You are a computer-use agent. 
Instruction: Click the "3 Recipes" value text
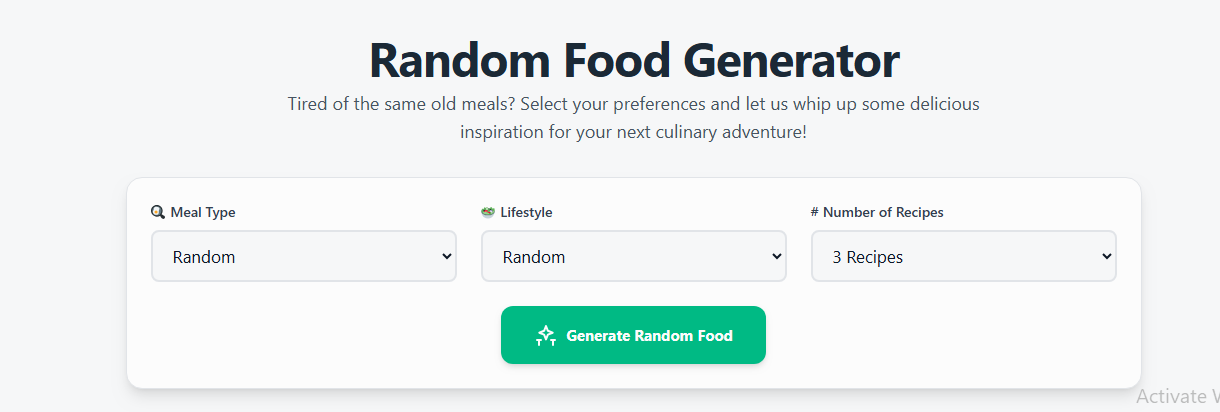pyautogui.click(x=868, y=257)
